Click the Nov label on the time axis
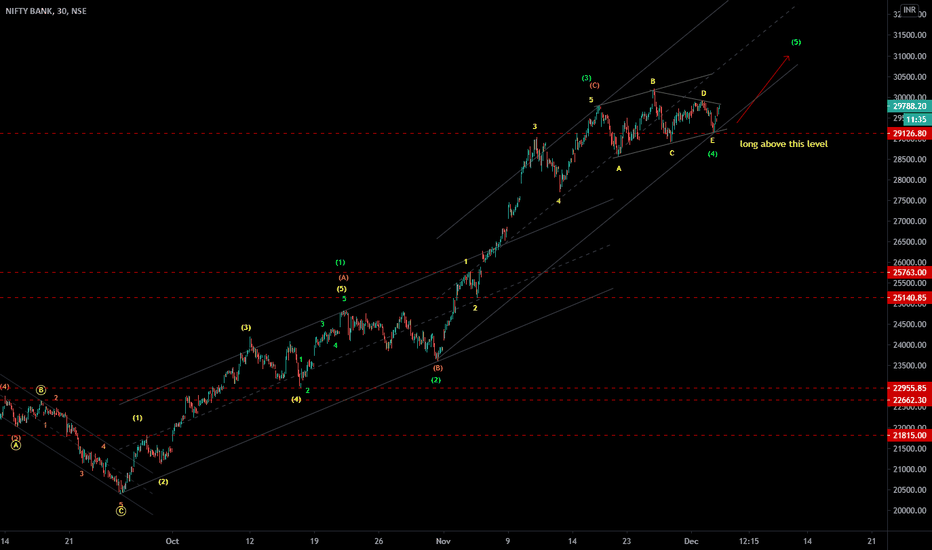Image resolution: width=932 pixels, height=550 pixels. pos(443,541)
